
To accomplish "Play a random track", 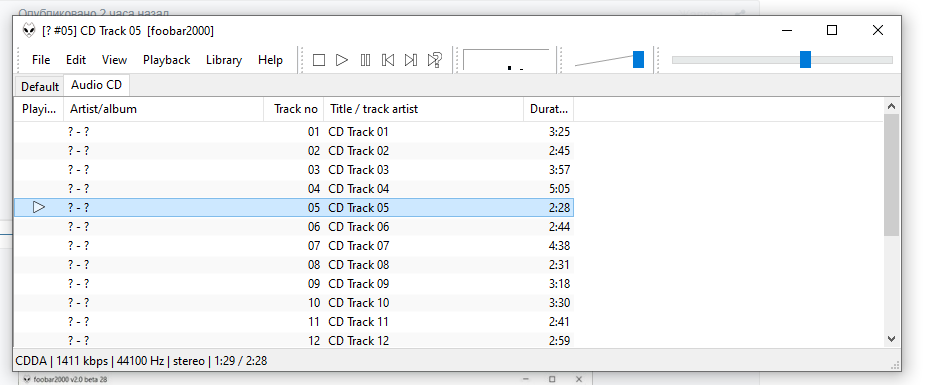I will click(435, 60).
